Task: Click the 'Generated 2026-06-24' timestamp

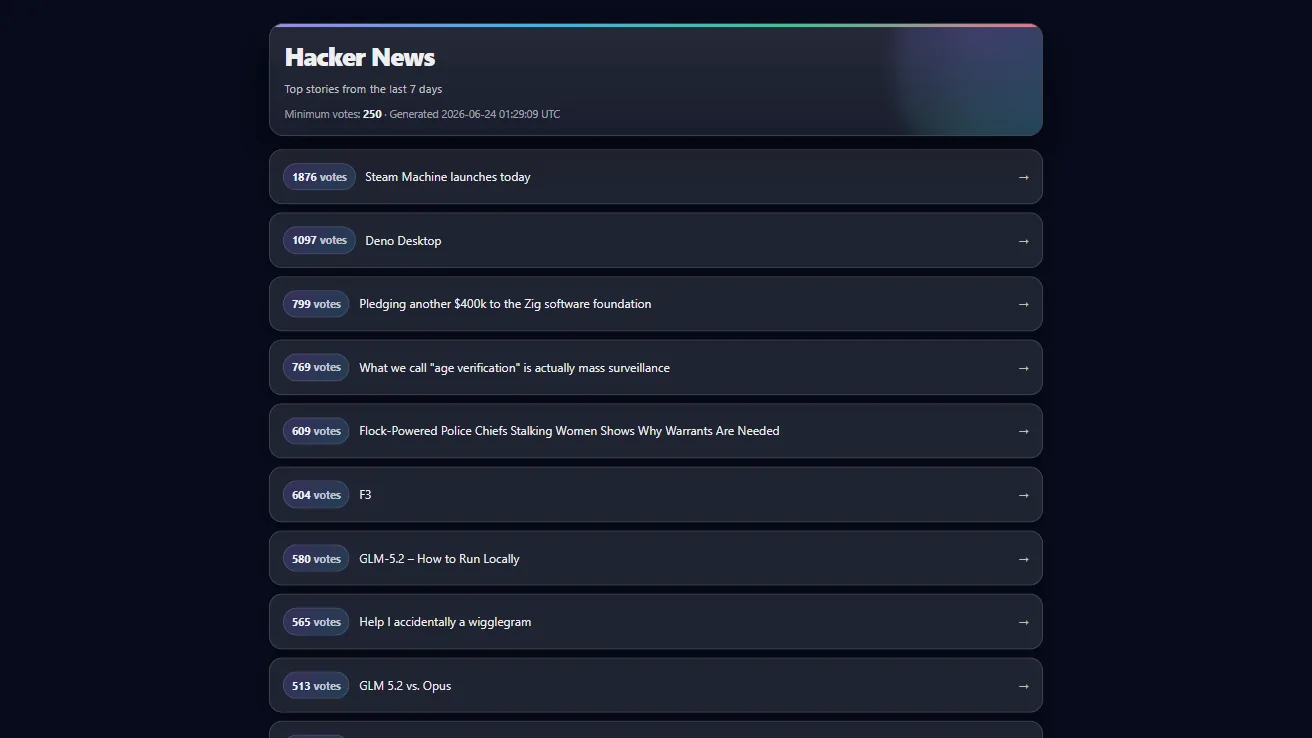Action: 475,114
